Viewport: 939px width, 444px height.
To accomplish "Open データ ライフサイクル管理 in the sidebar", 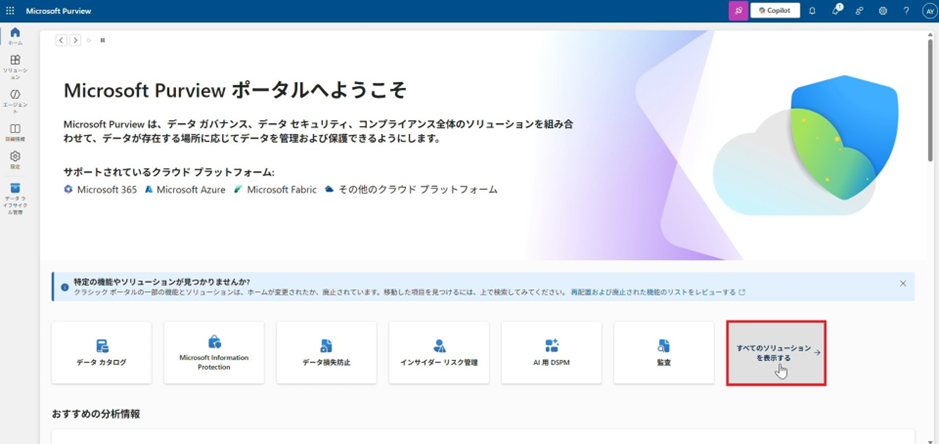I will click(x=16, y=199).
